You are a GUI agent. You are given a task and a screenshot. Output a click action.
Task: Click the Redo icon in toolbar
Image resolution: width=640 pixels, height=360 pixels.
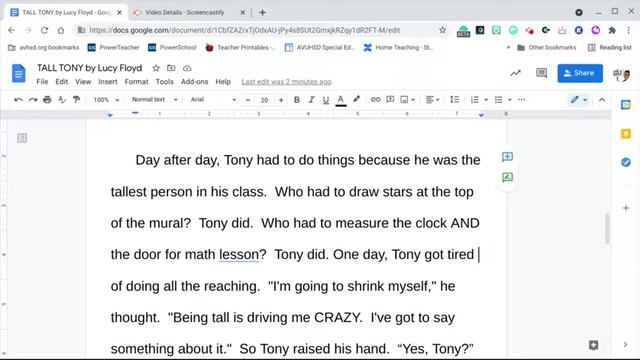click(x=33, y=100)
